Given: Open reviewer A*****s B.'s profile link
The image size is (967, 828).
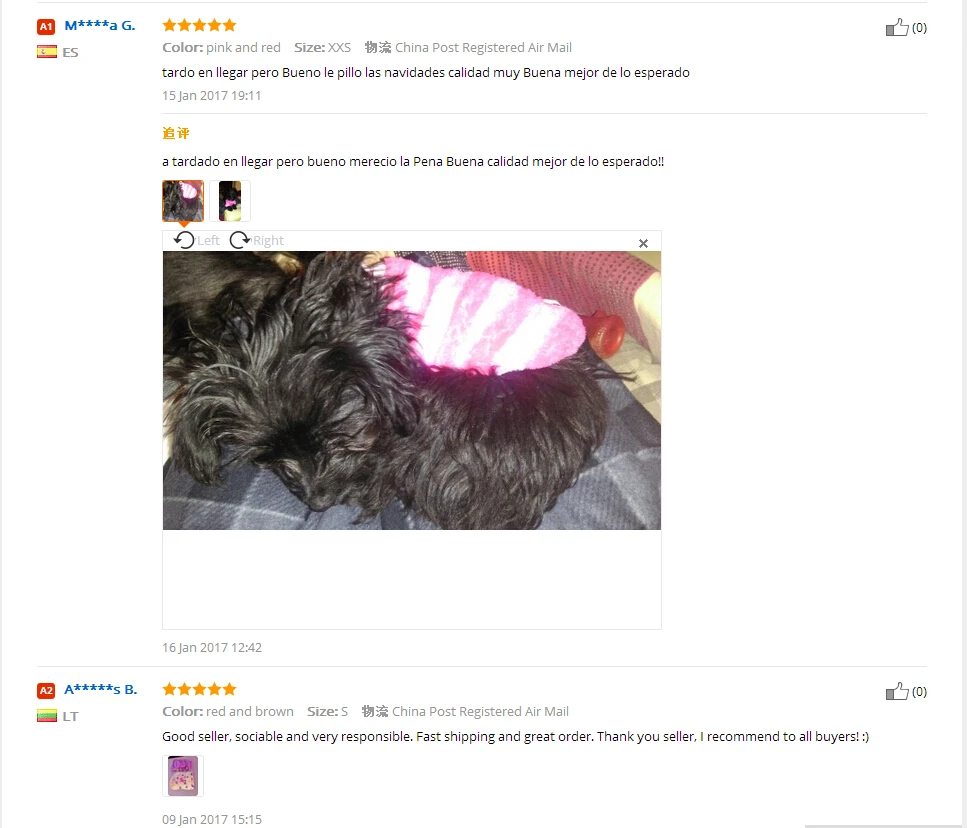Looking at the screenshot, I should point(101,689).
